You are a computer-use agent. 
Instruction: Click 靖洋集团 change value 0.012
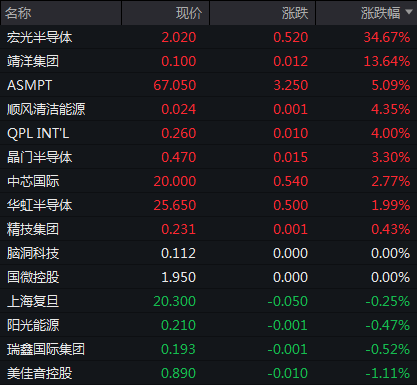click(x=291, y=61)
